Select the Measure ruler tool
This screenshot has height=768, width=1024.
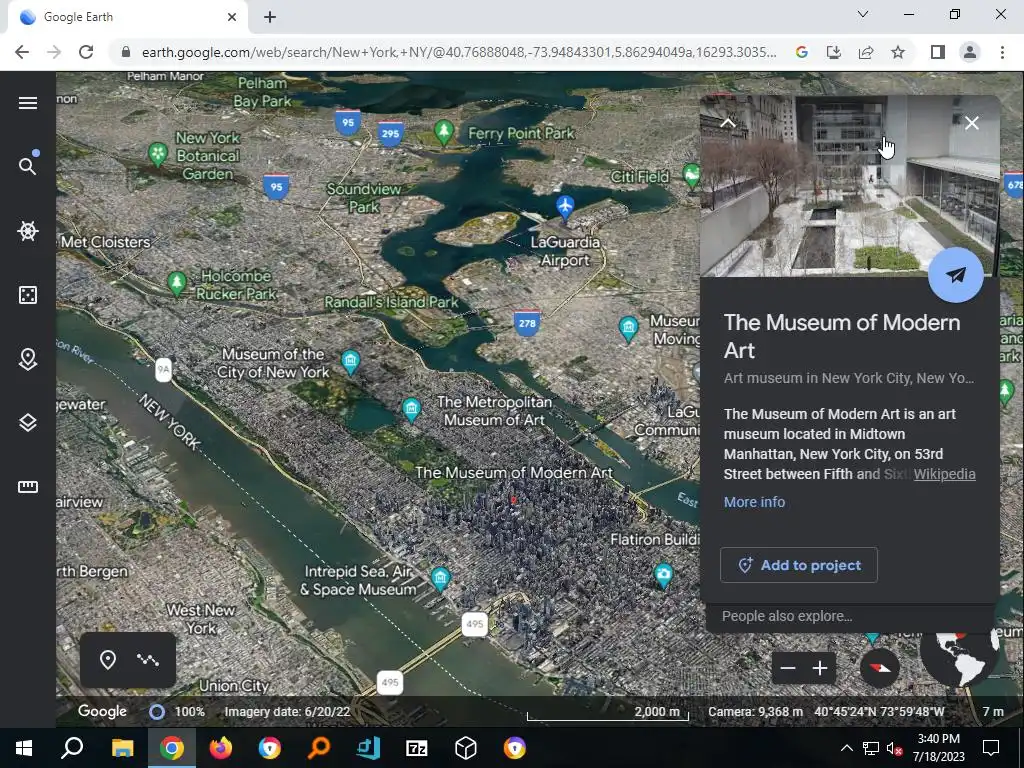pyautogui.click(x=27, y=487)
